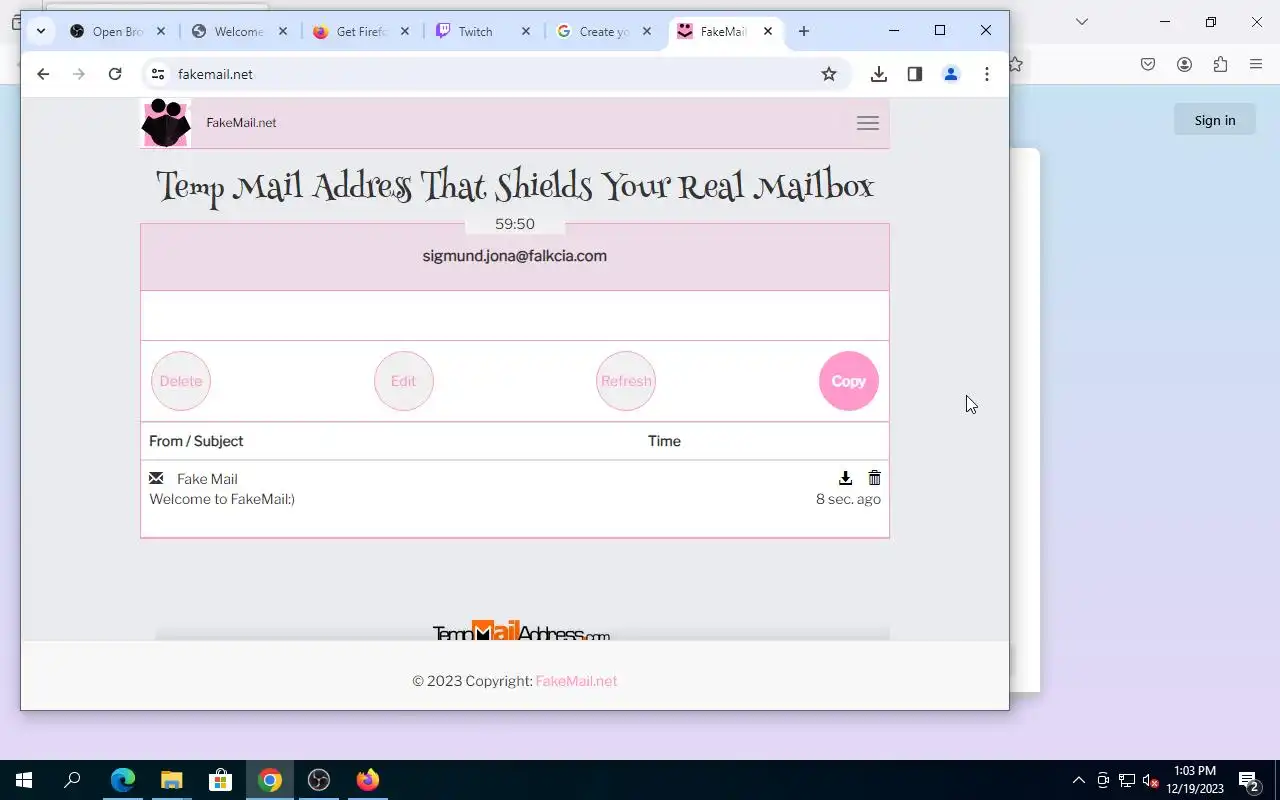
Task: Open taskbar search
Action: pos(72,780)
